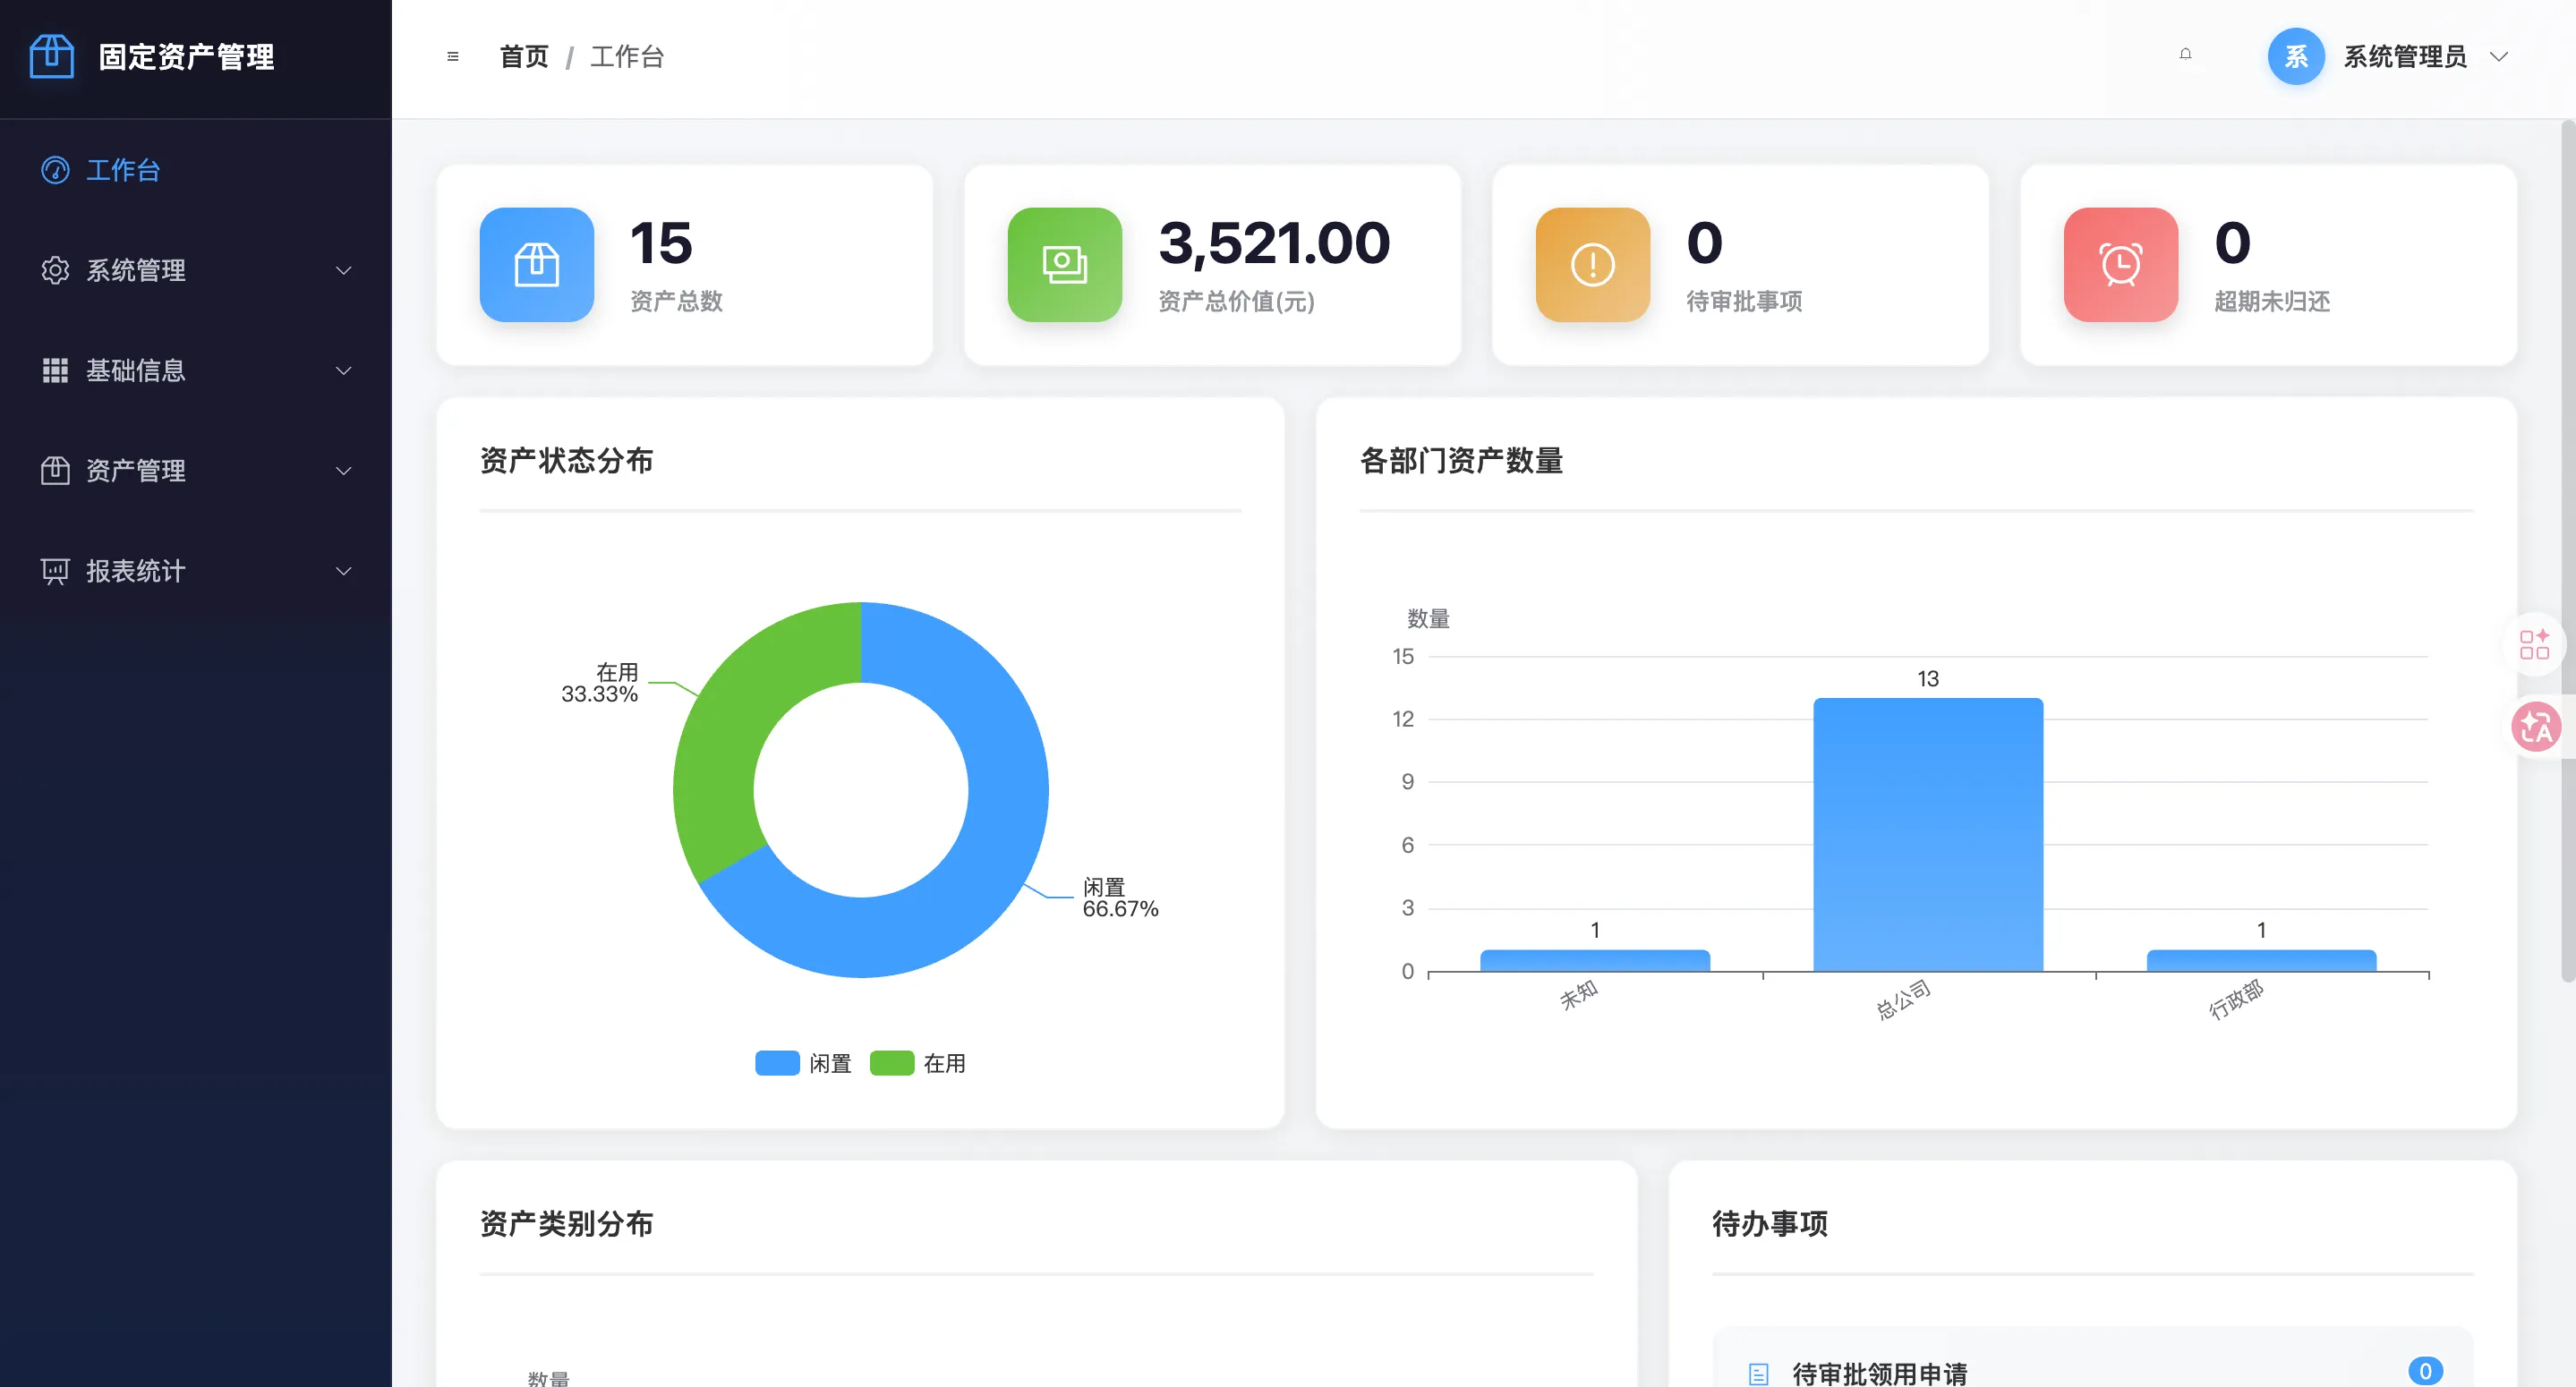Open notifications via the bell icon
The height and width of the screenshot is (1387, 2576).
point(2185,55)
